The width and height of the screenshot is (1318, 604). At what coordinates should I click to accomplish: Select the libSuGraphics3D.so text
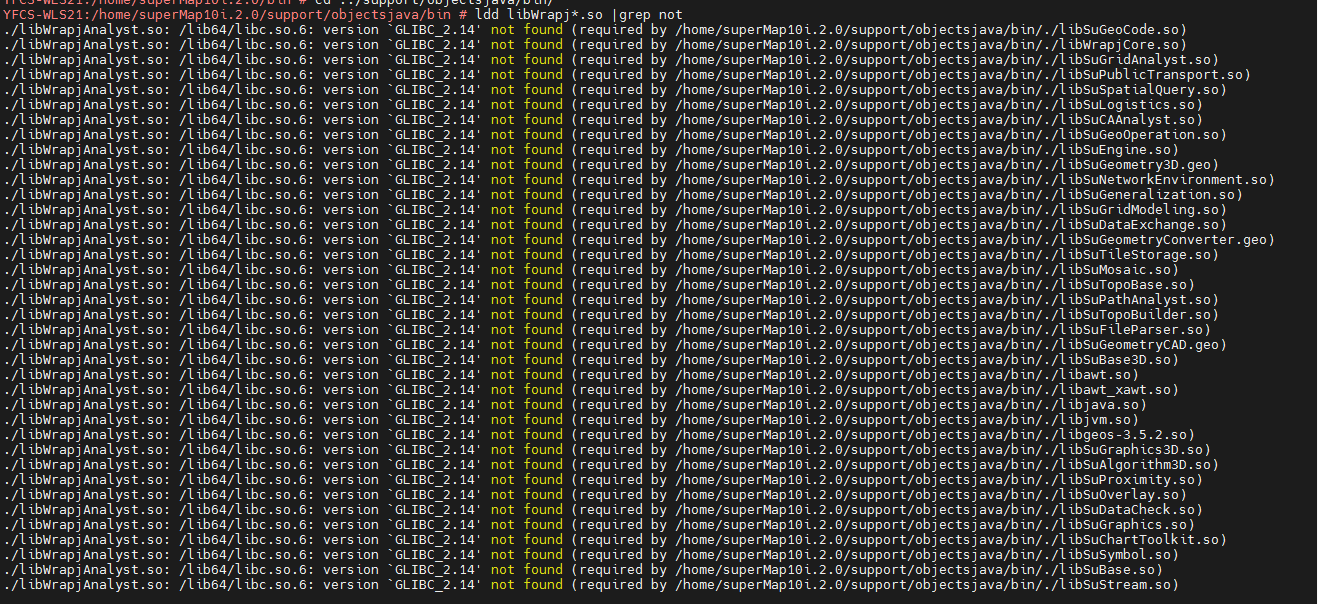coord(1131,450)
